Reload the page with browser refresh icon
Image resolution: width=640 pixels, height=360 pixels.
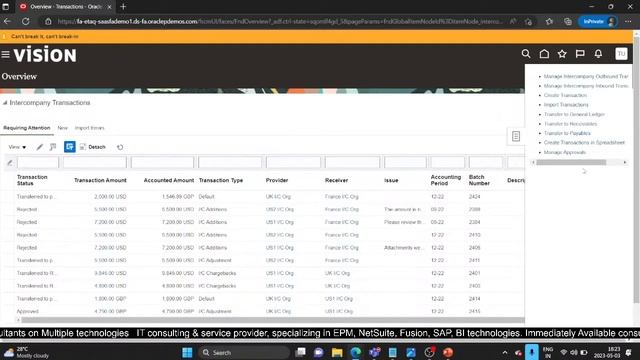pos(25,21)
